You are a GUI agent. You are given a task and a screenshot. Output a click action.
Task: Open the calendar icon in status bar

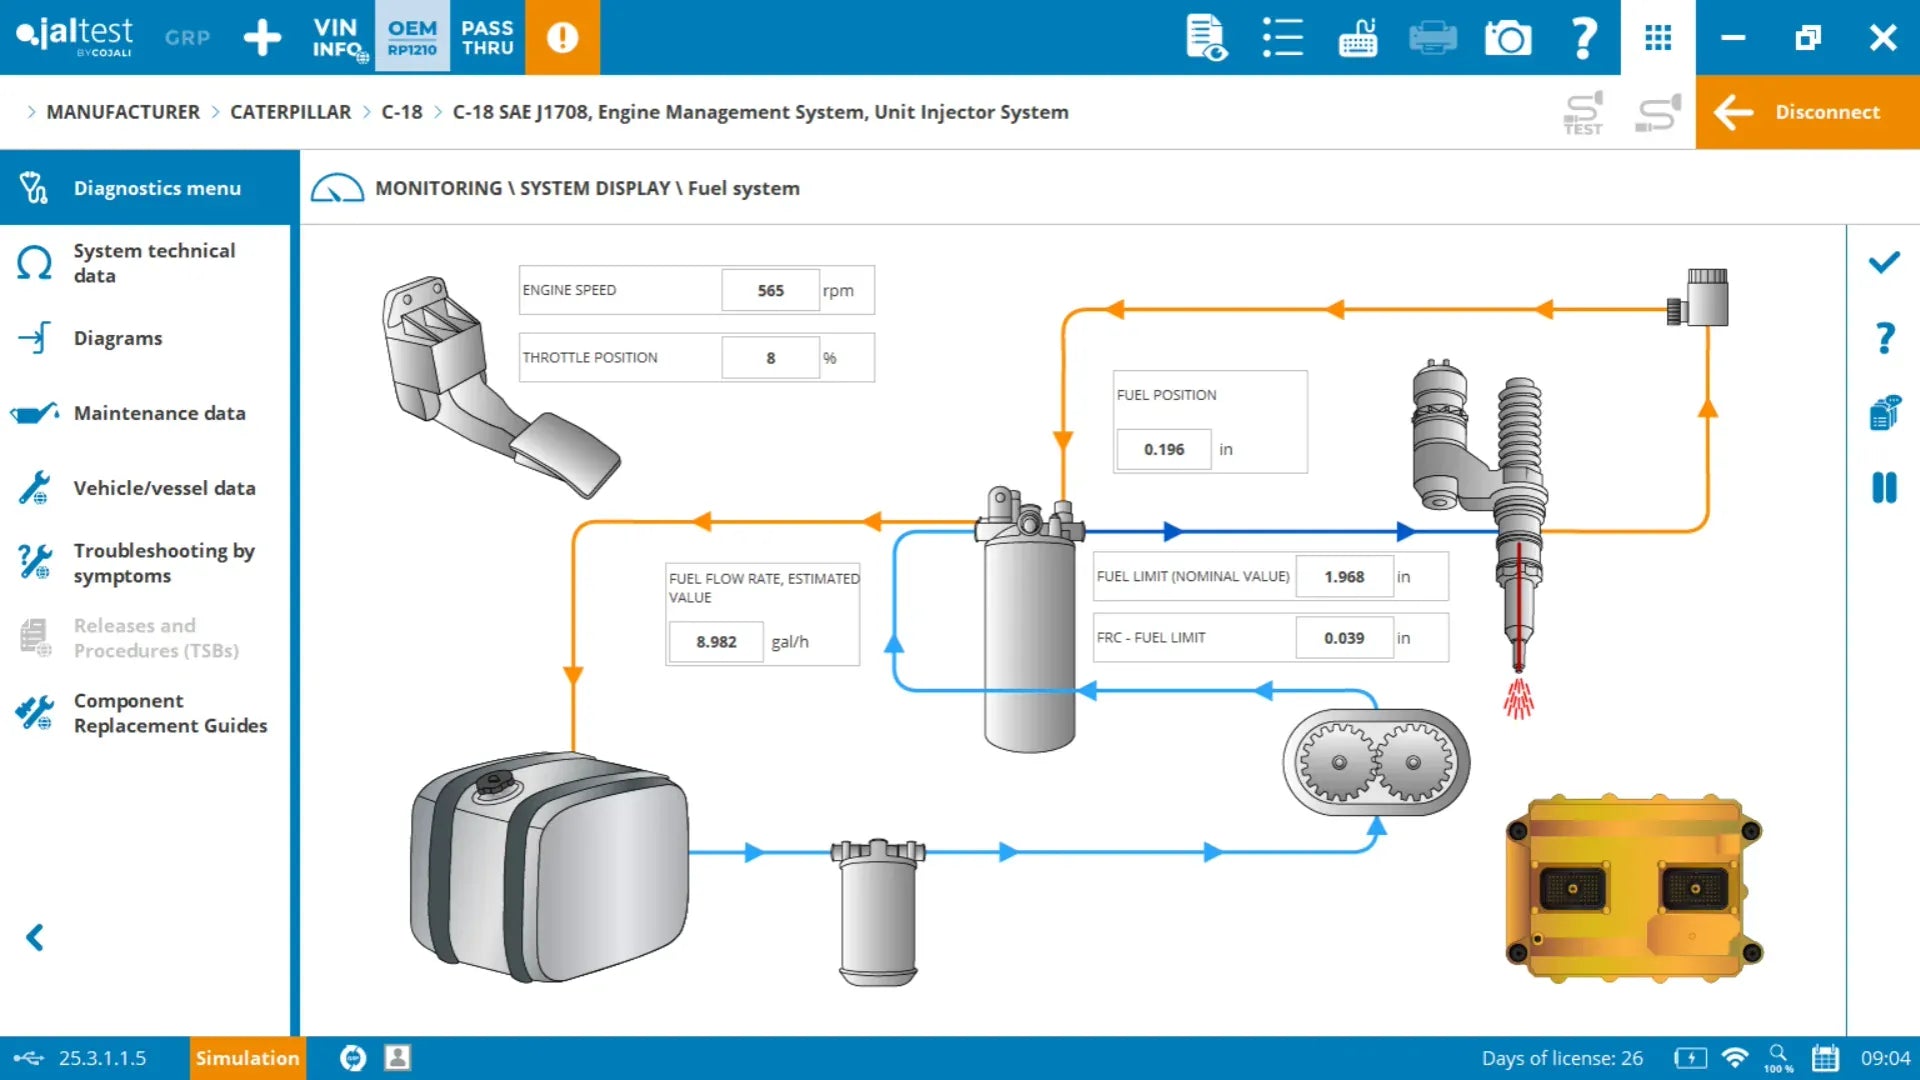pyautogui.click(x=1825, y=1058)
